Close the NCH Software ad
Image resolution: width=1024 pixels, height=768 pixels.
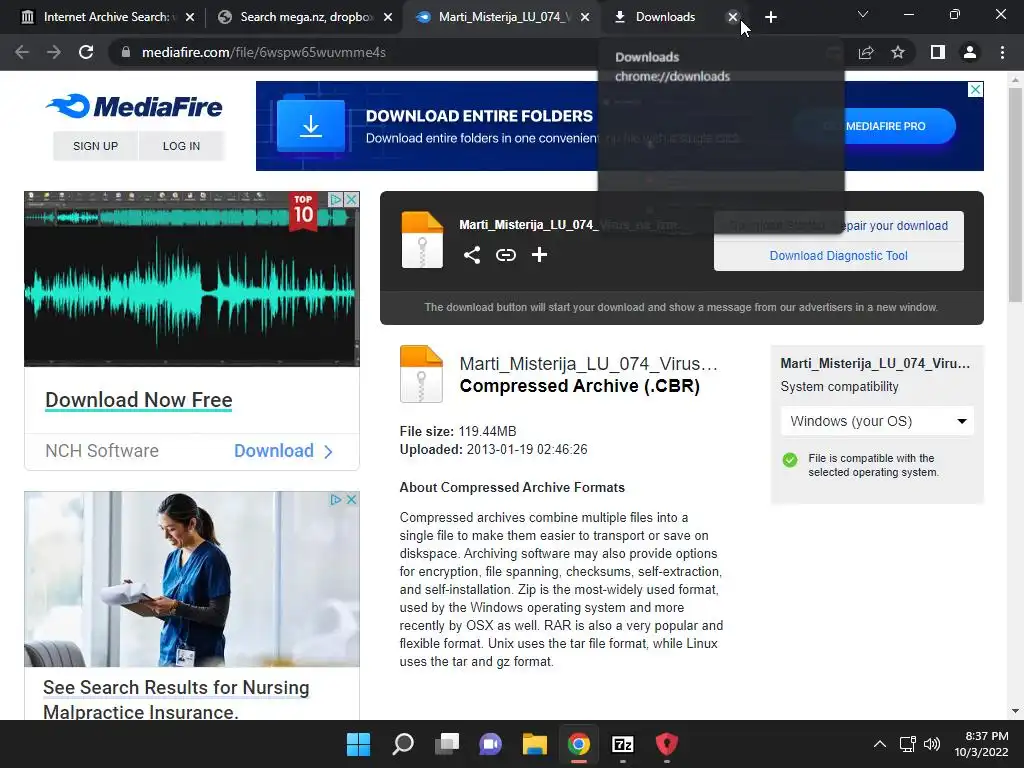coord(351,199)
